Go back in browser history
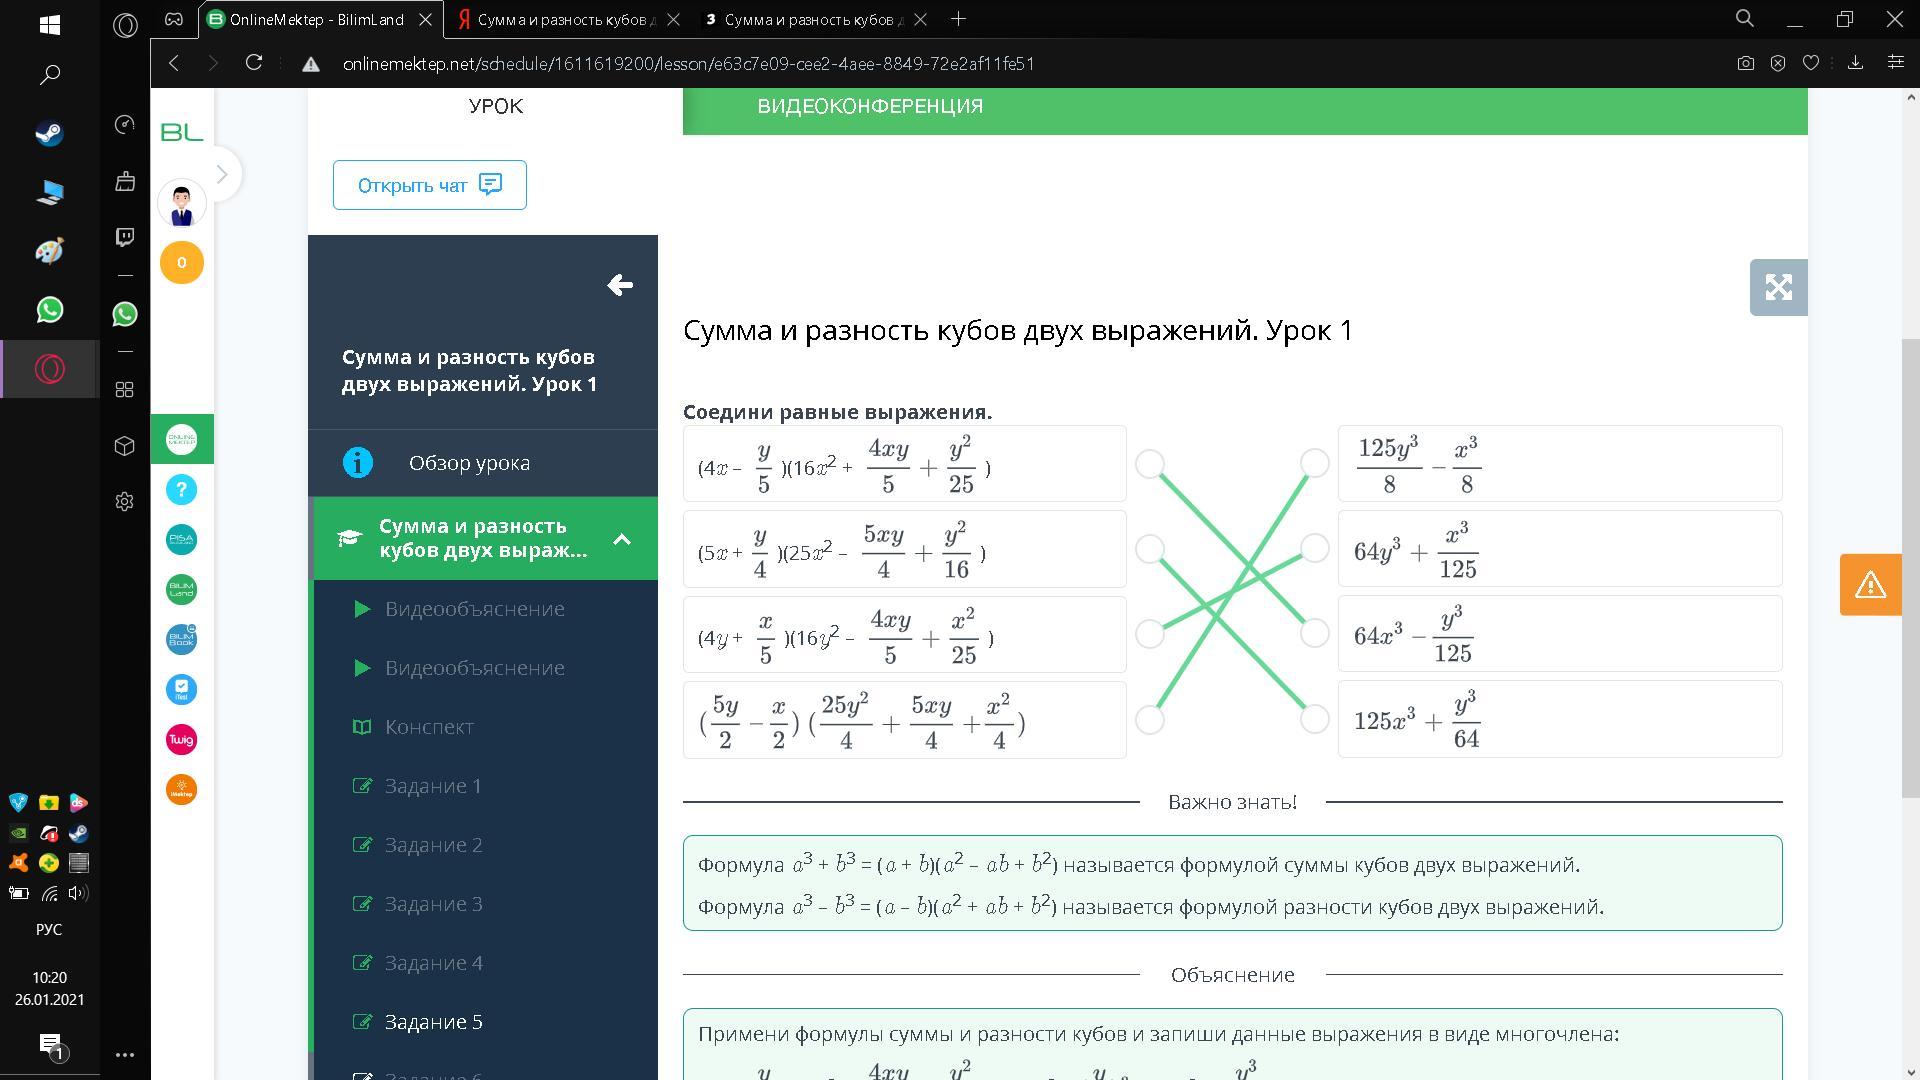The height and width of the screenshot is (1080, 1920). tap(174, 63)
